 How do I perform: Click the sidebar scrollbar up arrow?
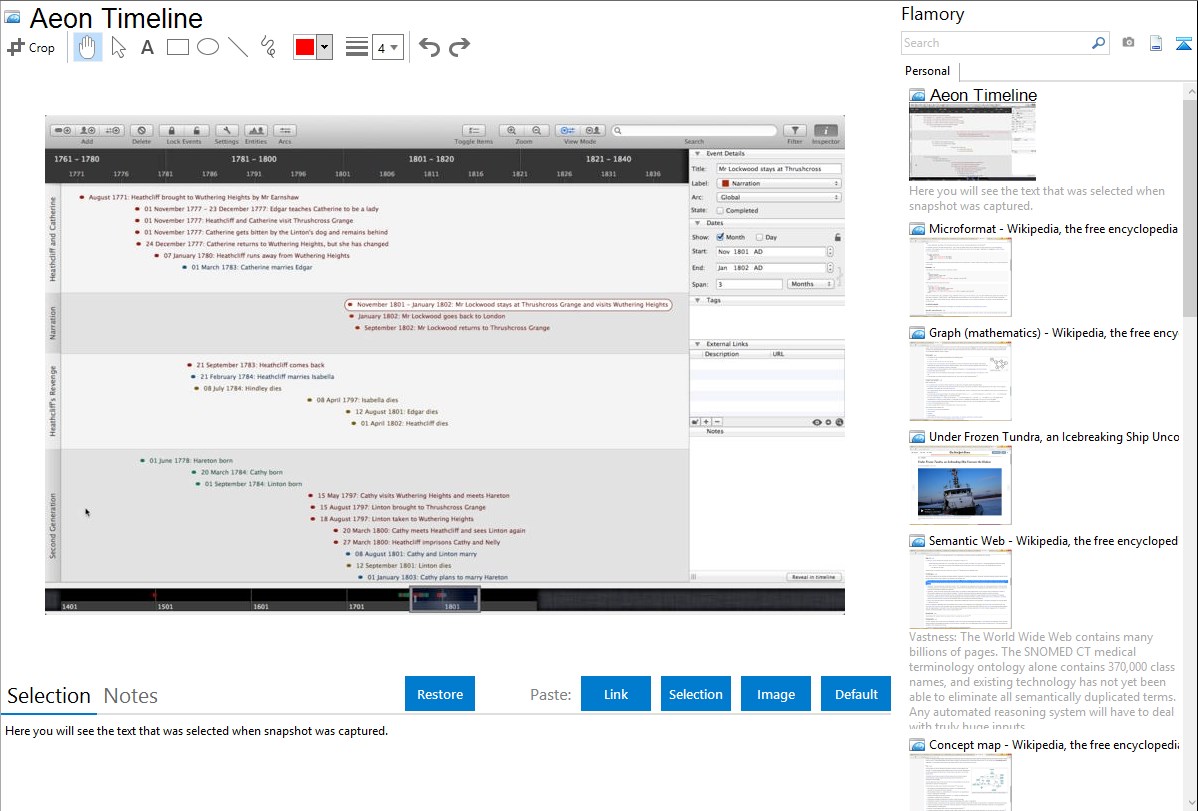(x=1190, y=92)
